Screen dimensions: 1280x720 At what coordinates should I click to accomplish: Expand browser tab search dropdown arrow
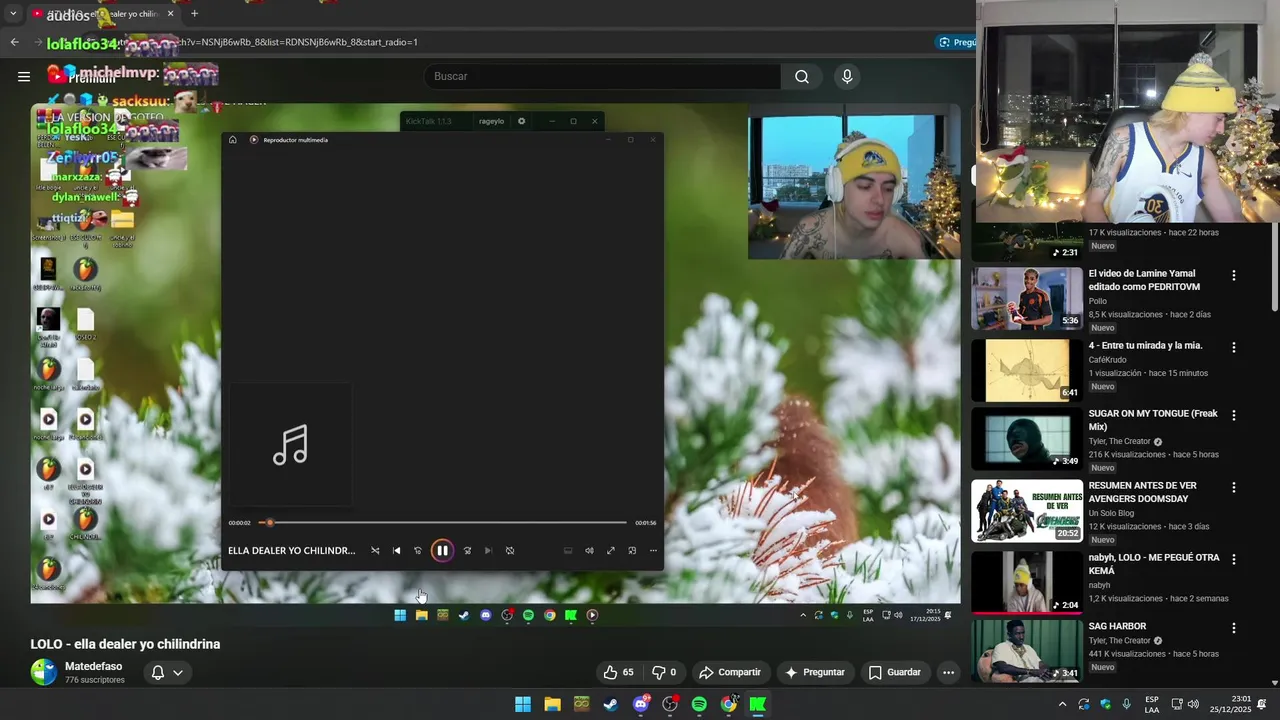click(x=13, y=14)
